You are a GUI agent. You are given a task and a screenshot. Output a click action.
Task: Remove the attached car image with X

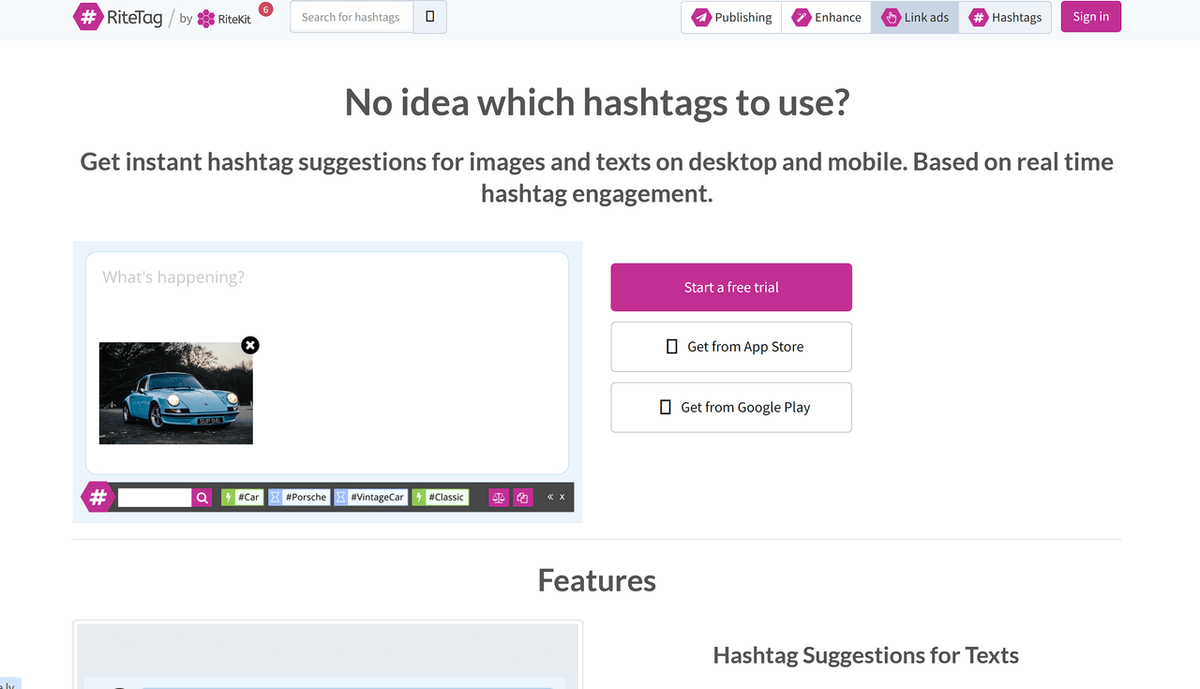250,345
